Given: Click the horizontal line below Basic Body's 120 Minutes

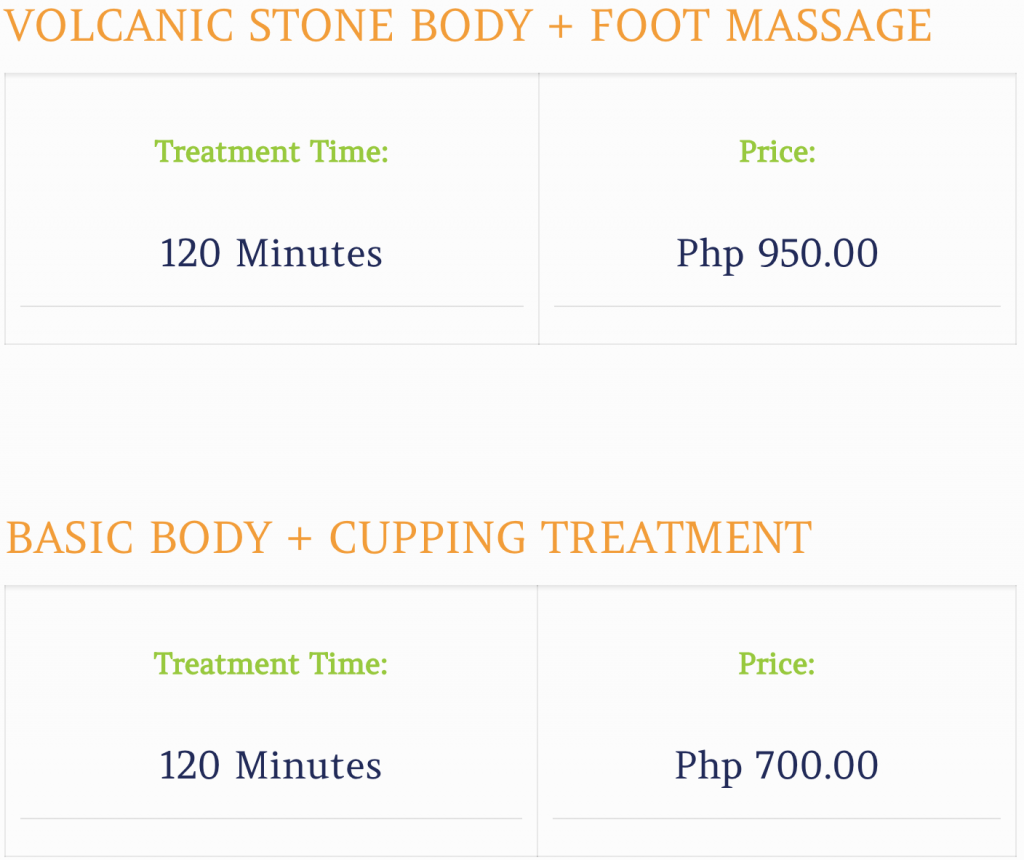Looking at the screenshot, I should click(270, 818).
